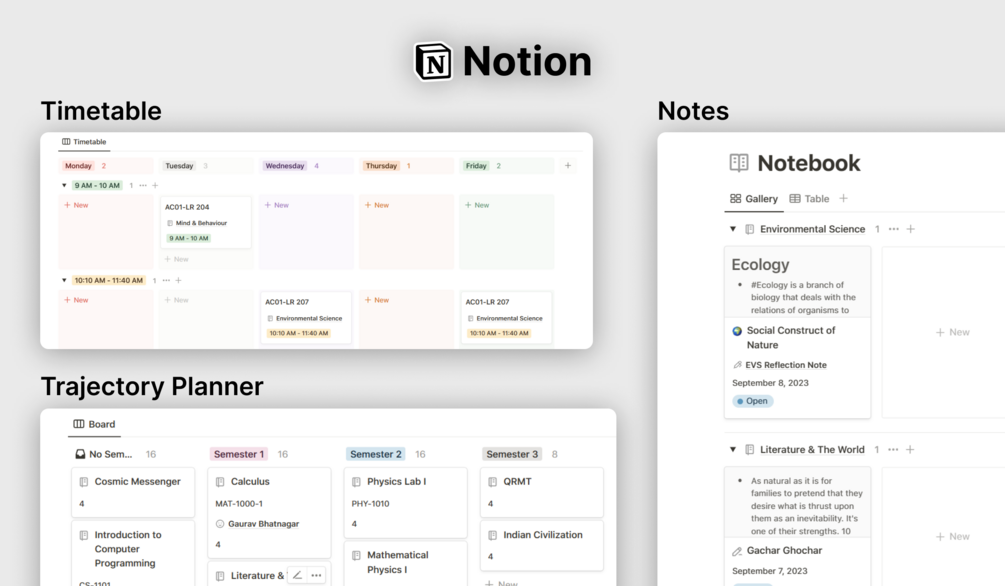The image size is (1005, 586).
Task: Add new Monday card in 9 AM row
Action: click(76, 205)
